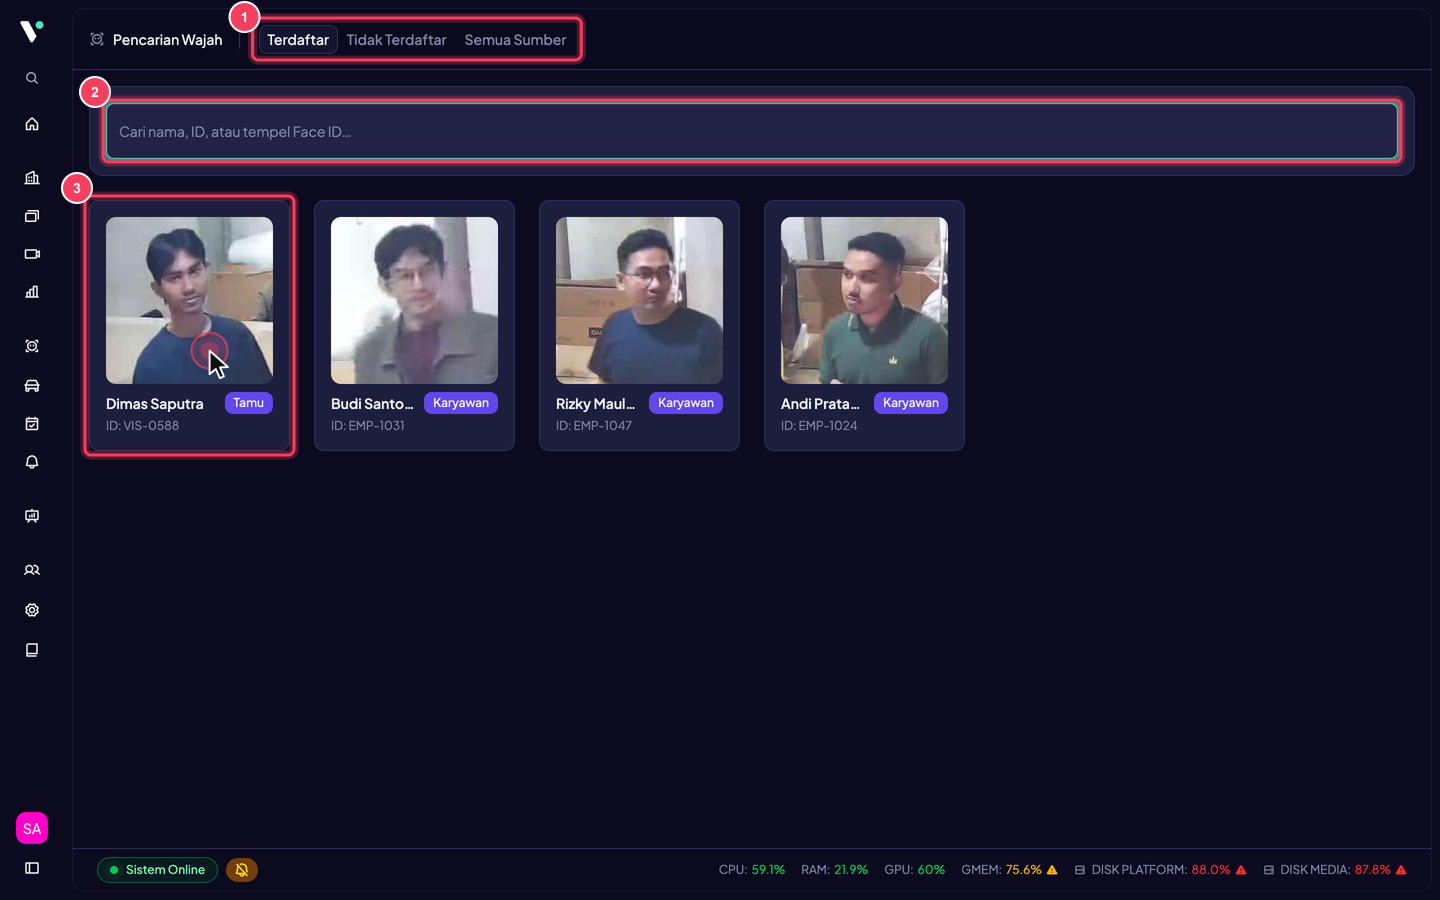This screenshot has height=900, width=1440.
Task: Click the name Rizky Maul...
Action: [x=596, y=404]
